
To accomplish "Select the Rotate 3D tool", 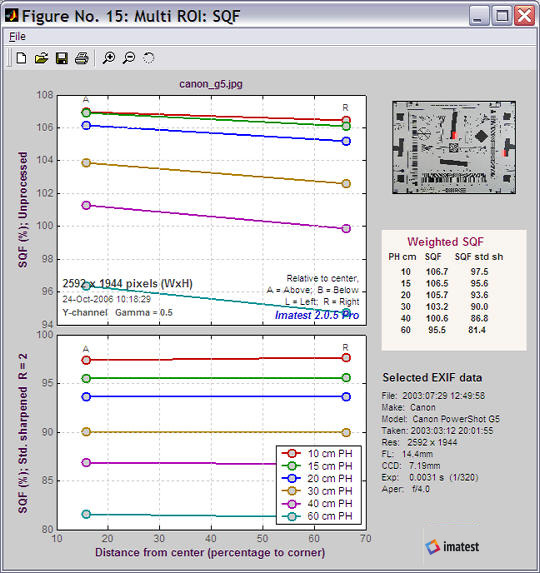I will click(x=148, y=58).
